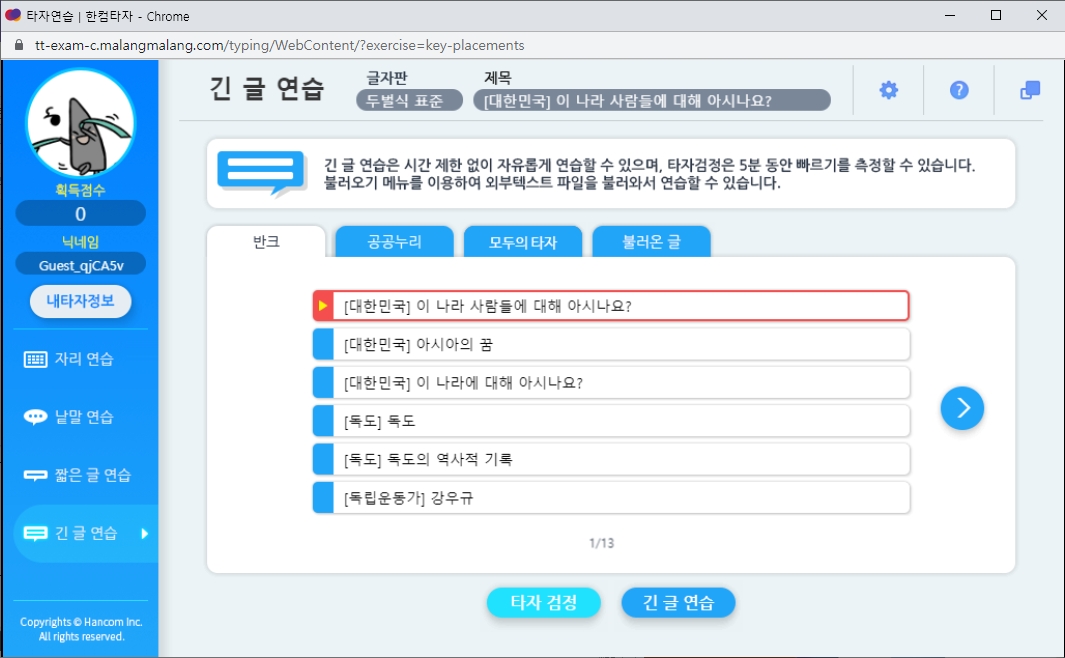Open the settings gear at top right
This screenshot has height=658, width=1065.
click(887, 89)
